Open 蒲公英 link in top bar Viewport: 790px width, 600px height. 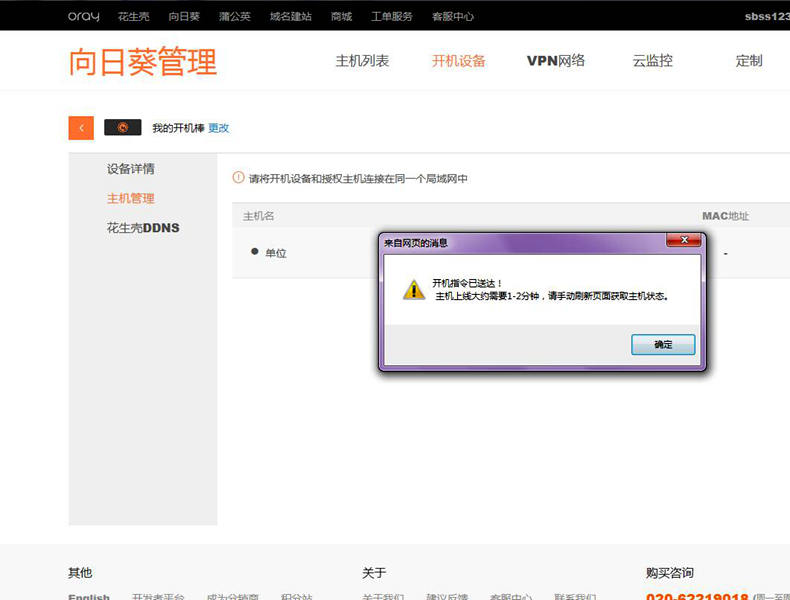pyautogui.click(x=235, y=17)
